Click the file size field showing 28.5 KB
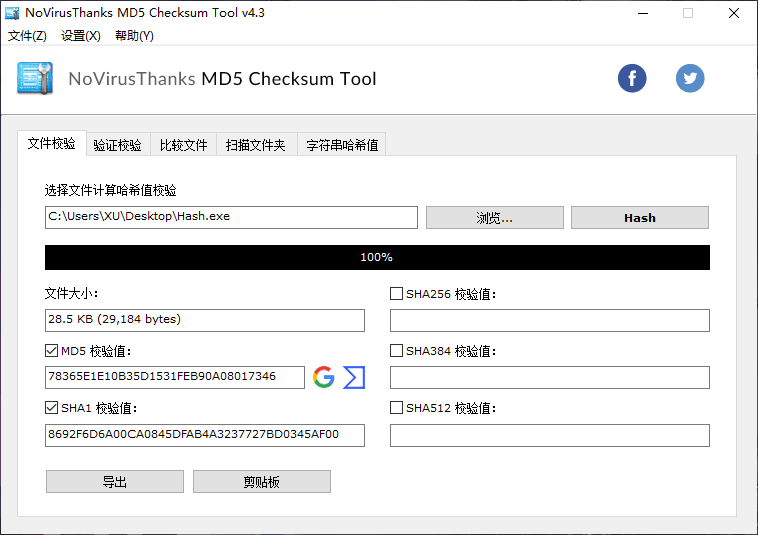This screenshot has width=758, height=535. 204,320
